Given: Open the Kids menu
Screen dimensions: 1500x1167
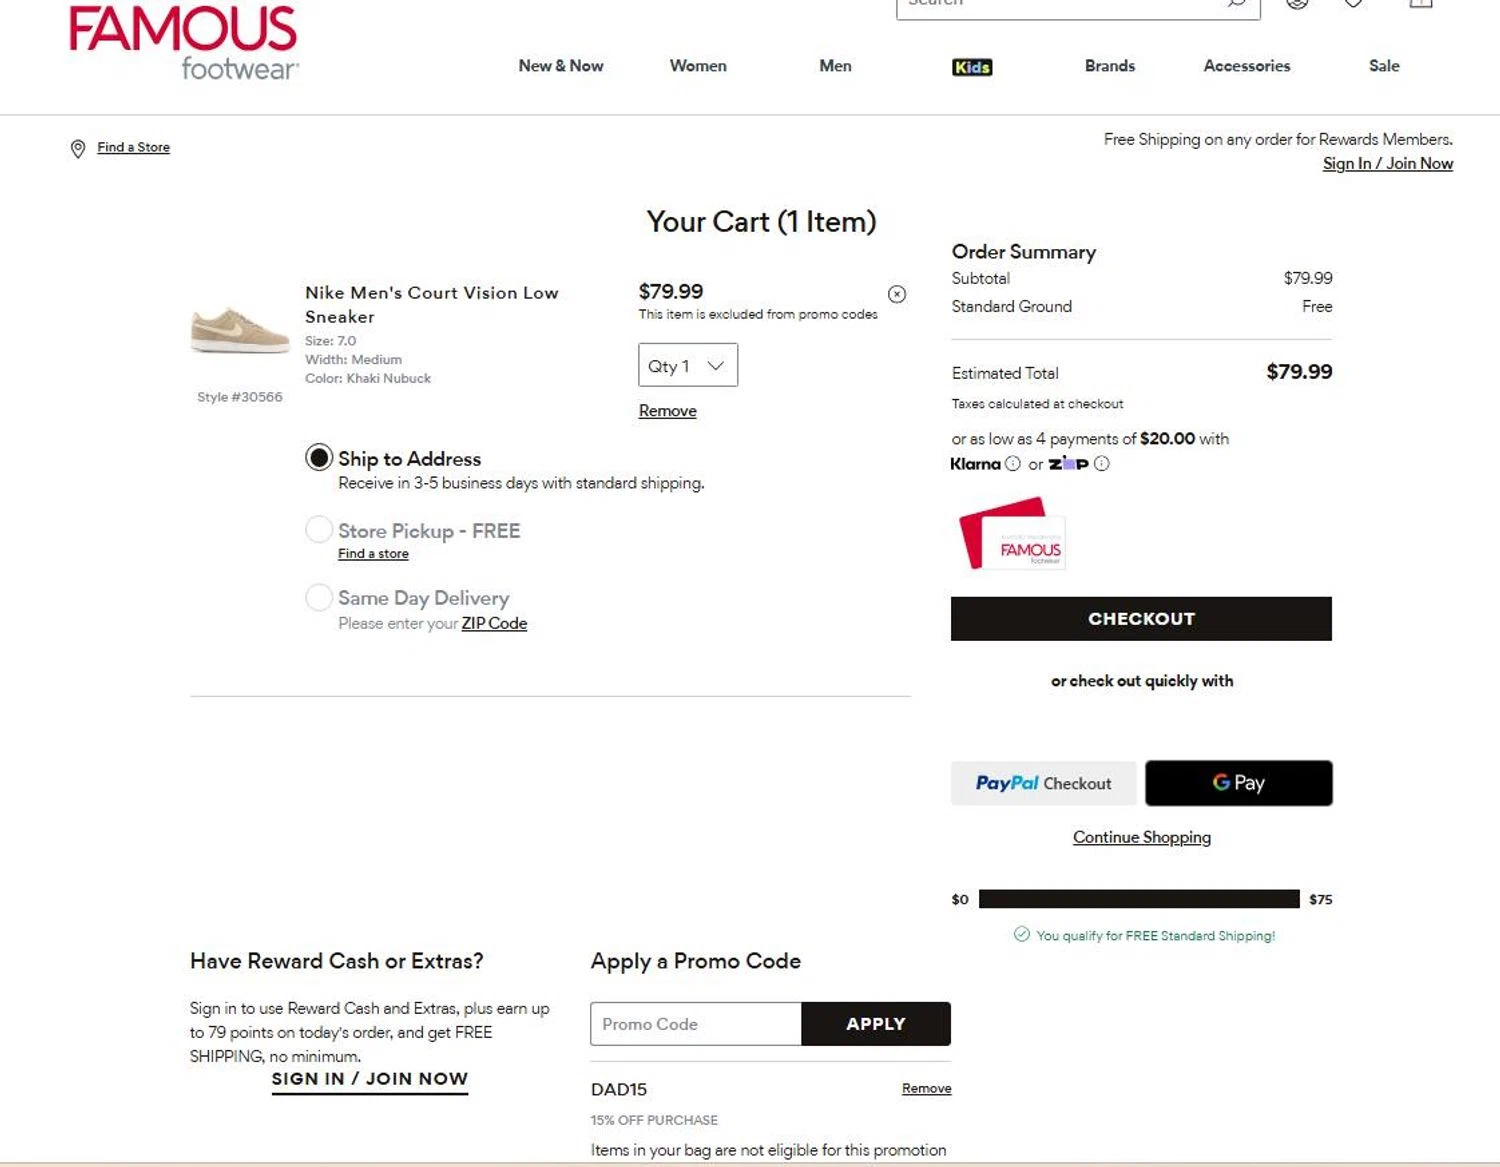Looking at the screenshot, I should [972, 67].
